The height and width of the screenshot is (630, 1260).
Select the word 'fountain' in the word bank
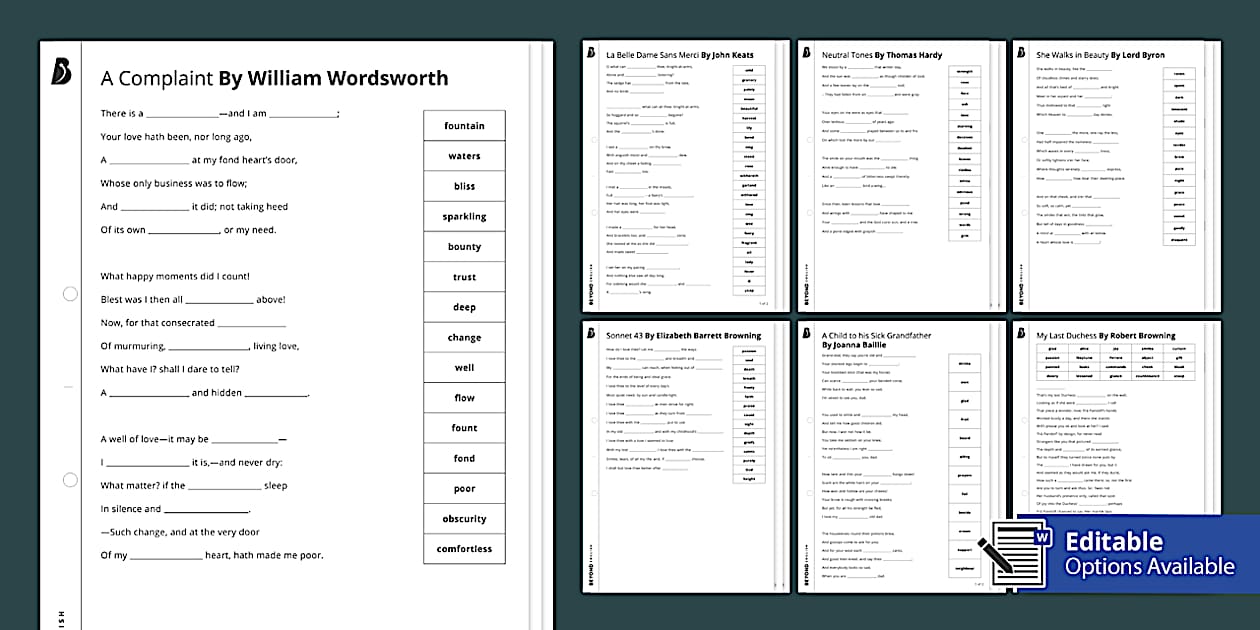click(464, 125)
